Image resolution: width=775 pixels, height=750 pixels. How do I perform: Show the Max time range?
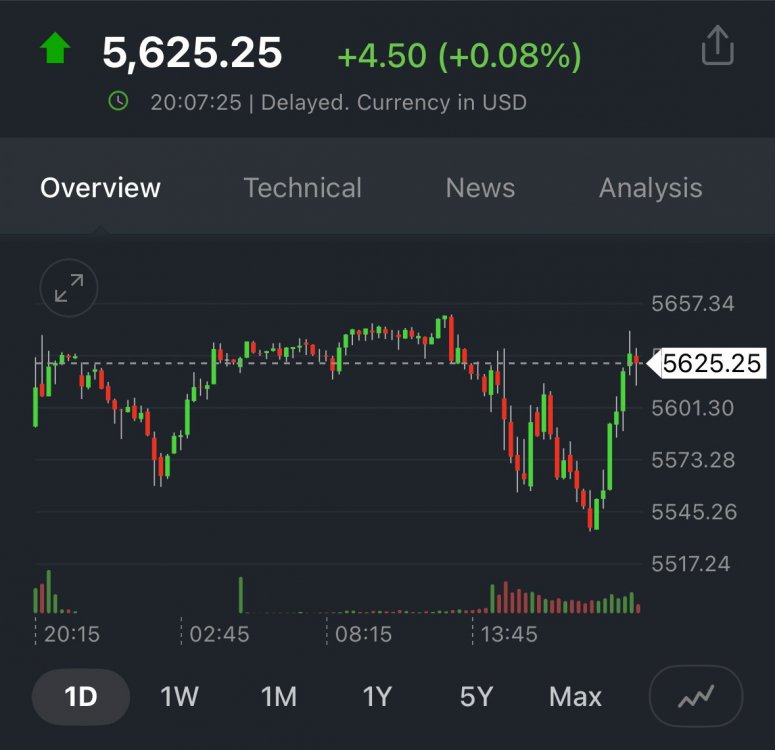[x=575, y=696]
